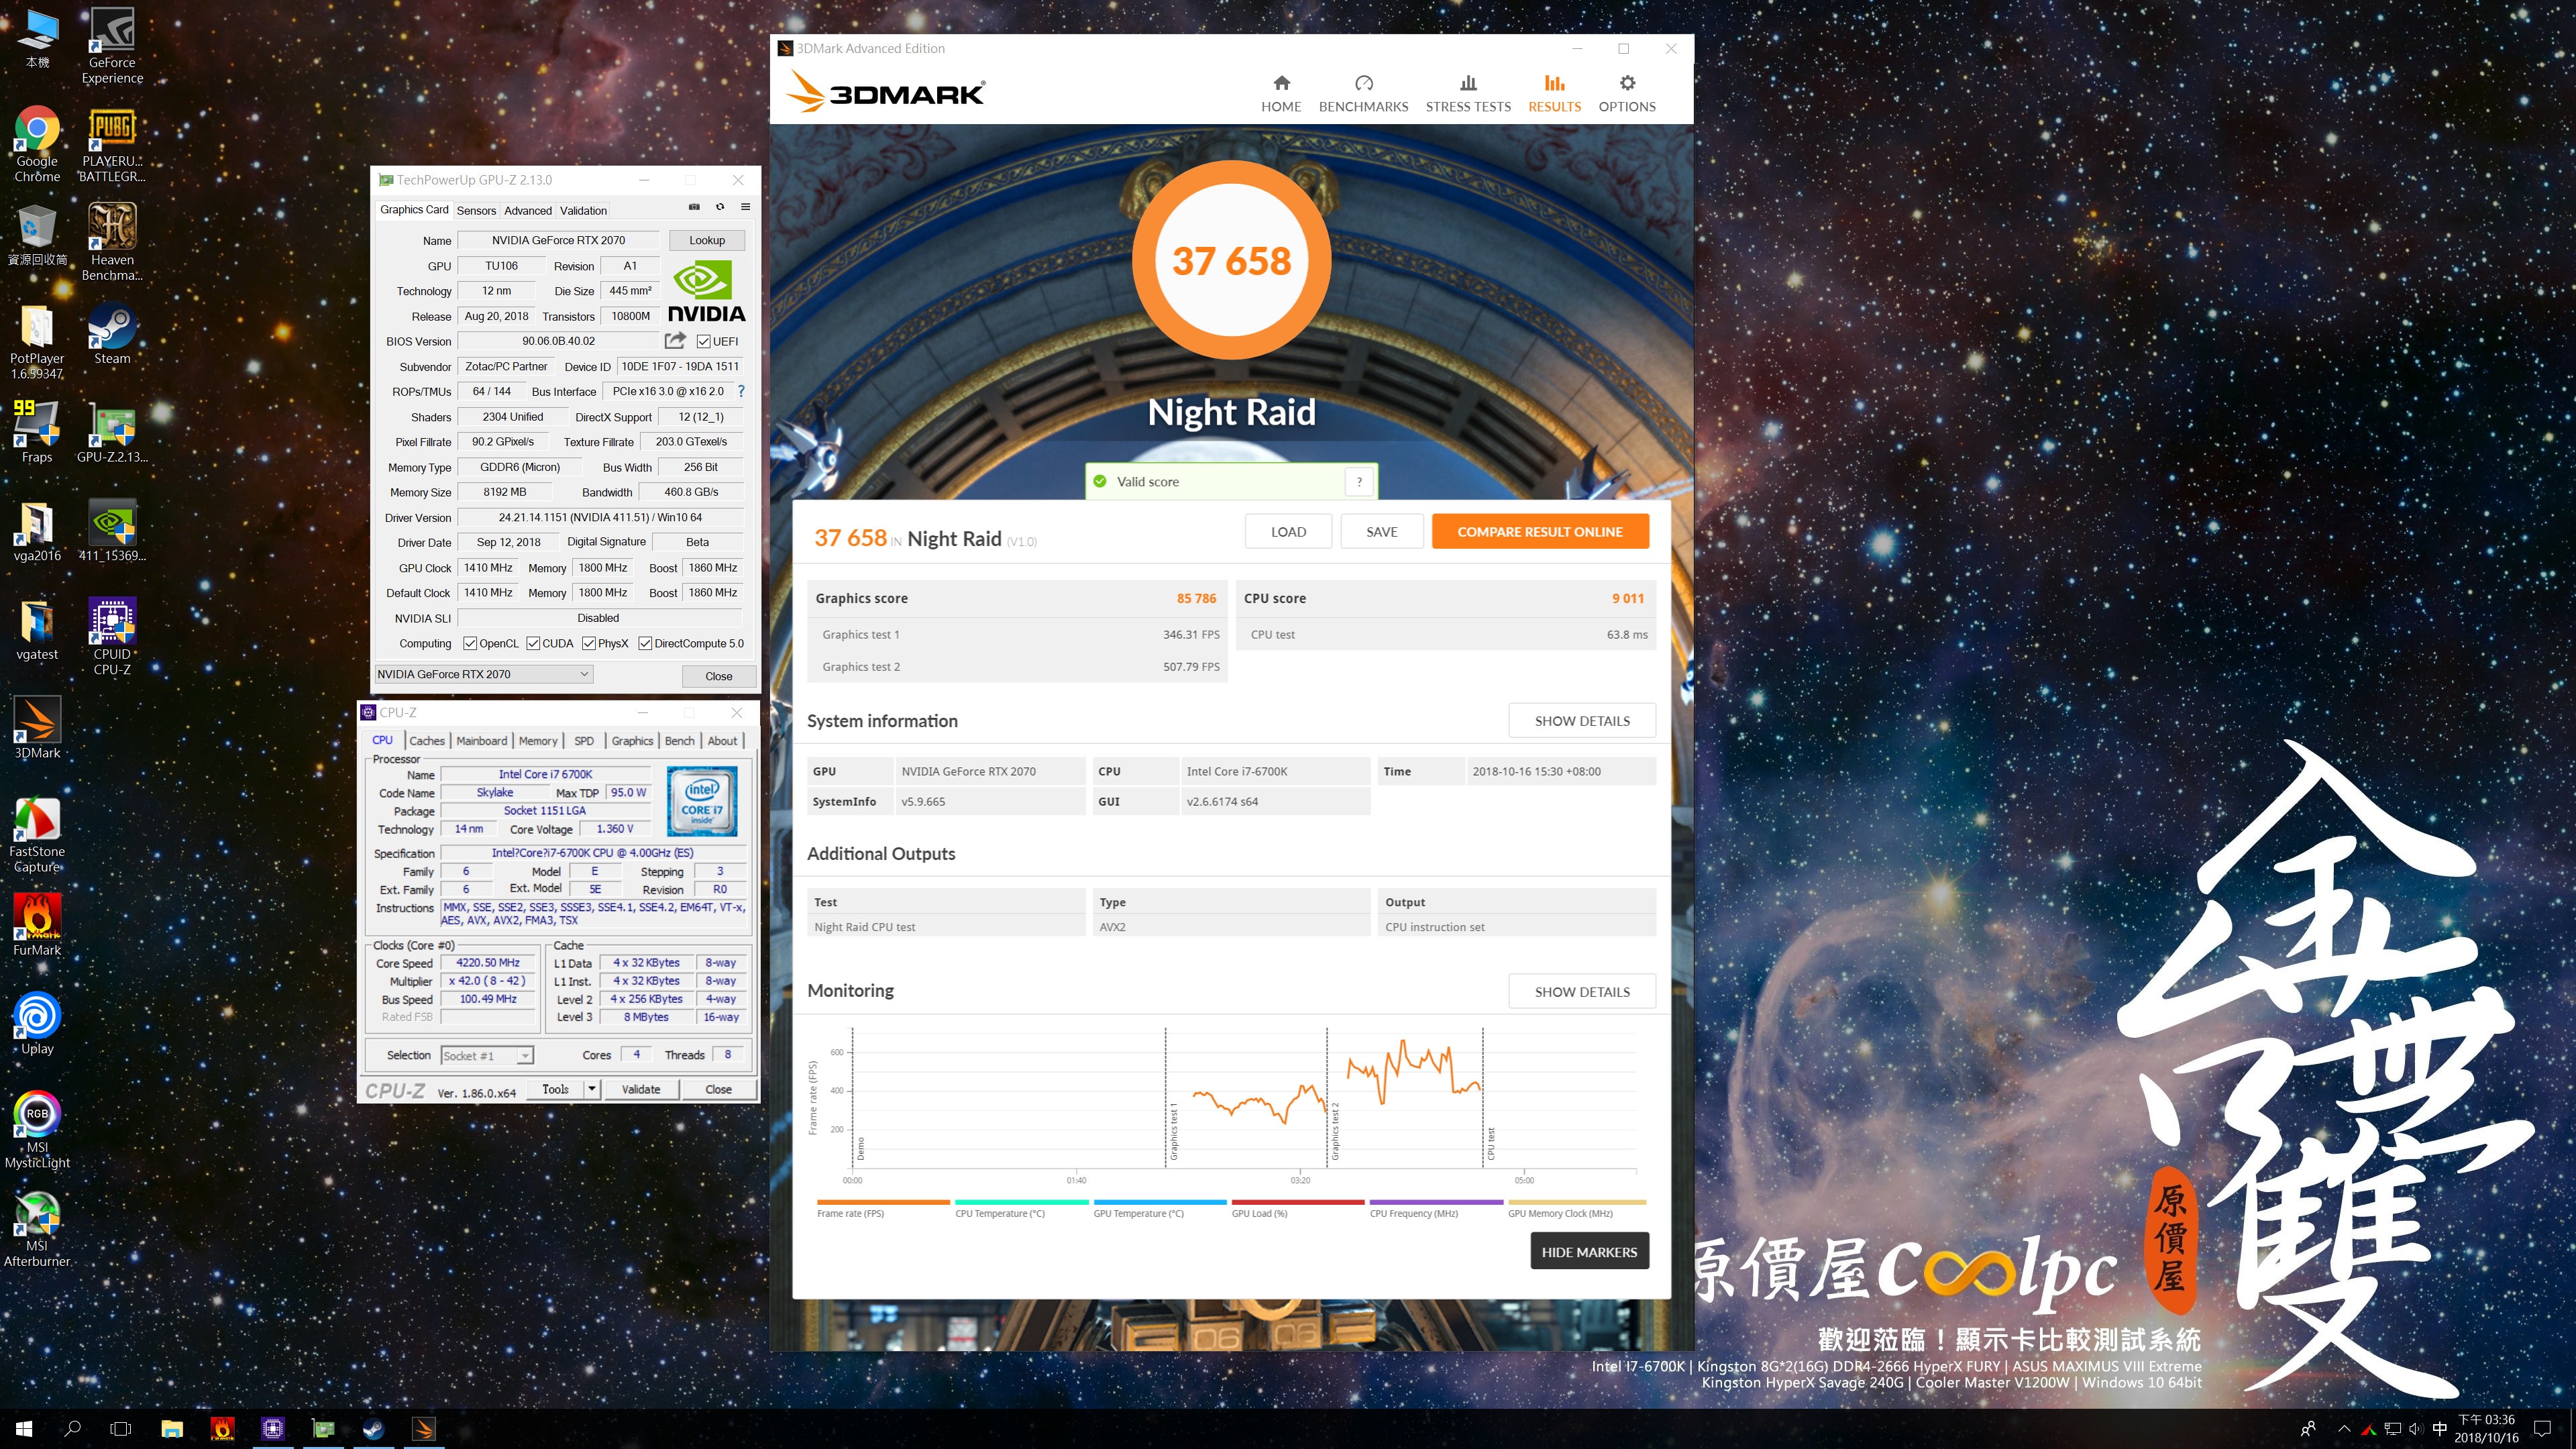Click the taskbar clock showing 03:36
The height and width of the screenshot is (1449, 2576).
point(2485,1429)
